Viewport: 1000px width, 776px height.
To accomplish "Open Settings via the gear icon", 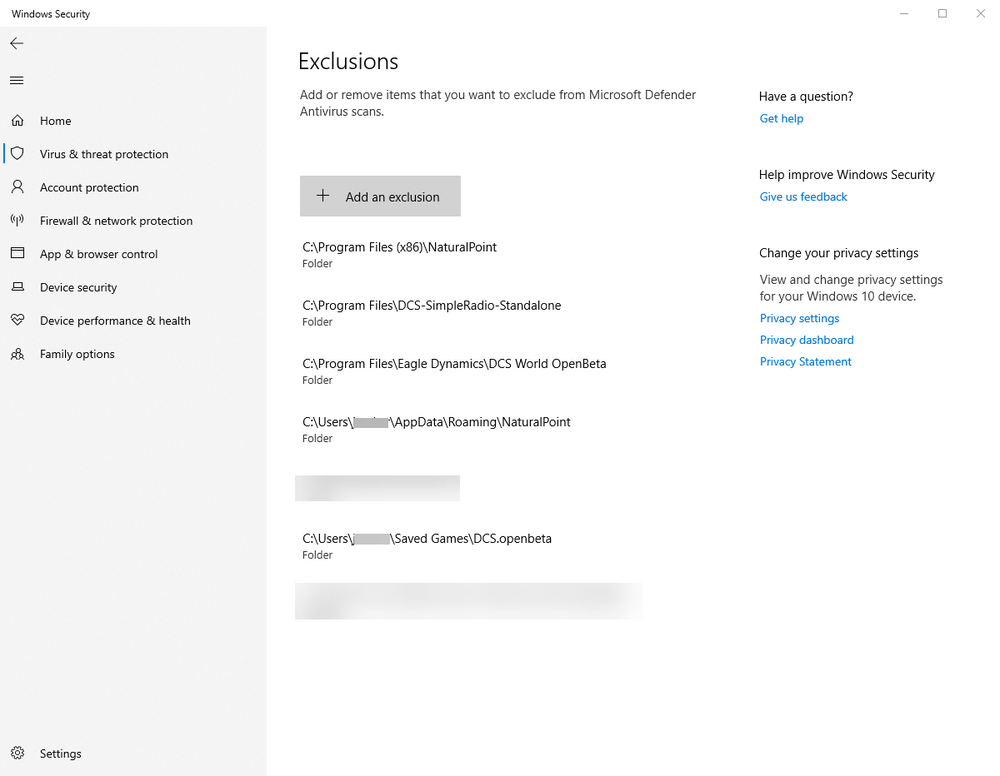I will pos(17,753).
